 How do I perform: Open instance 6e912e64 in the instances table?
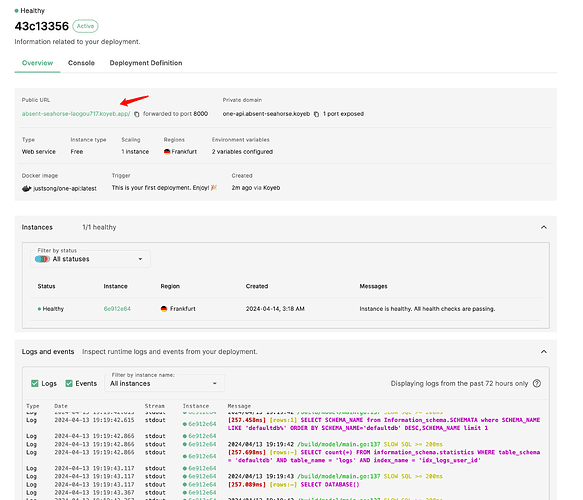coord(117,309)
